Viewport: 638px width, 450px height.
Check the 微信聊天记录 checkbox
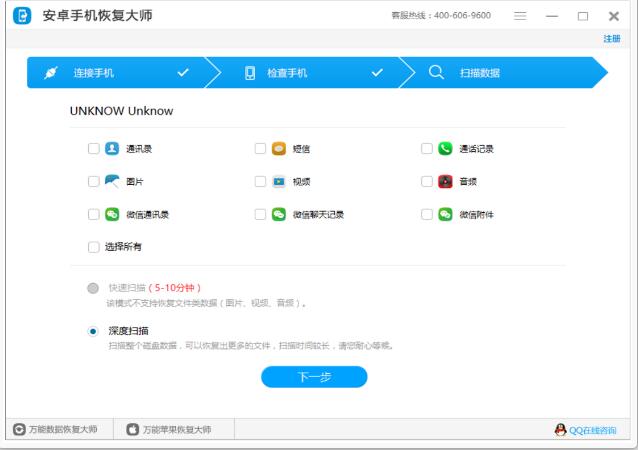[x=260, y=214]
